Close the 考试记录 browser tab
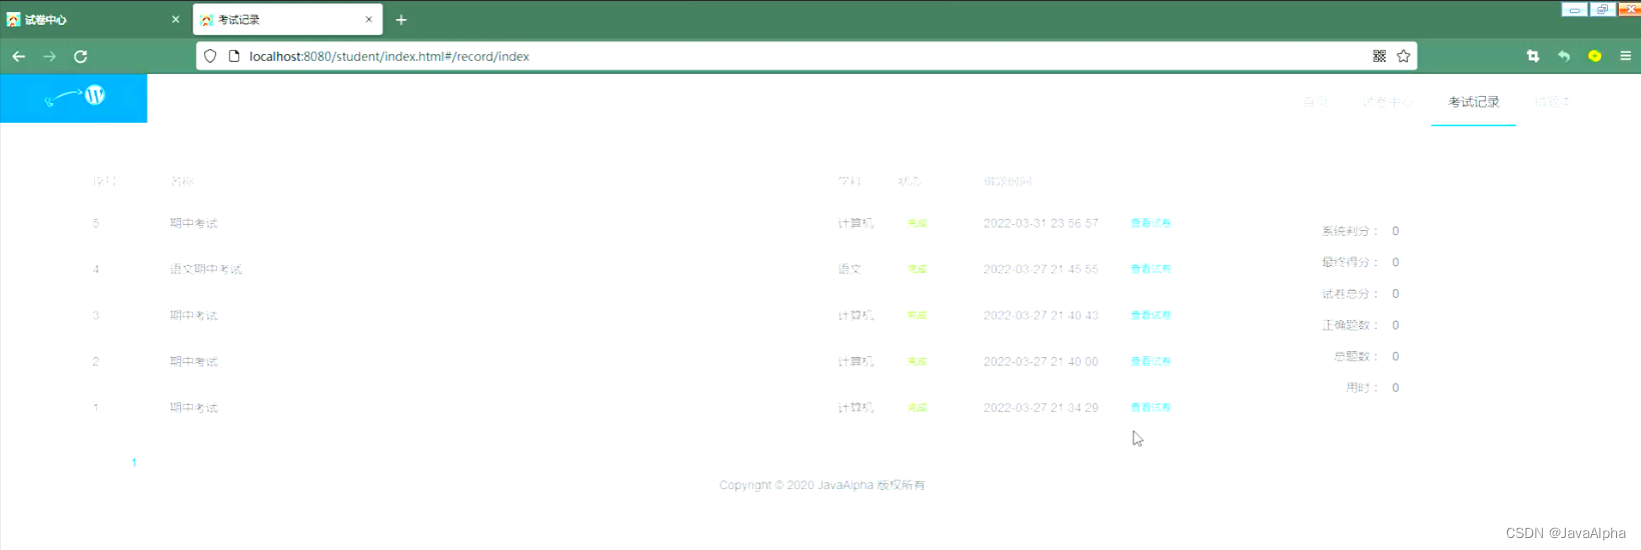 tap(368, 19)
